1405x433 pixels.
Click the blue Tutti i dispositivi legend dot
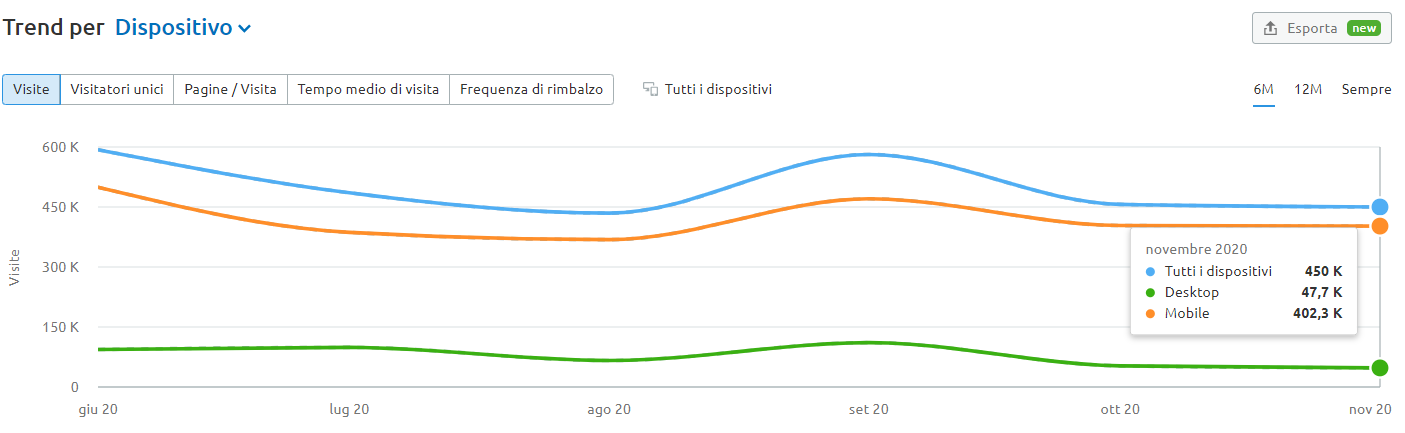coord(1150,271)
